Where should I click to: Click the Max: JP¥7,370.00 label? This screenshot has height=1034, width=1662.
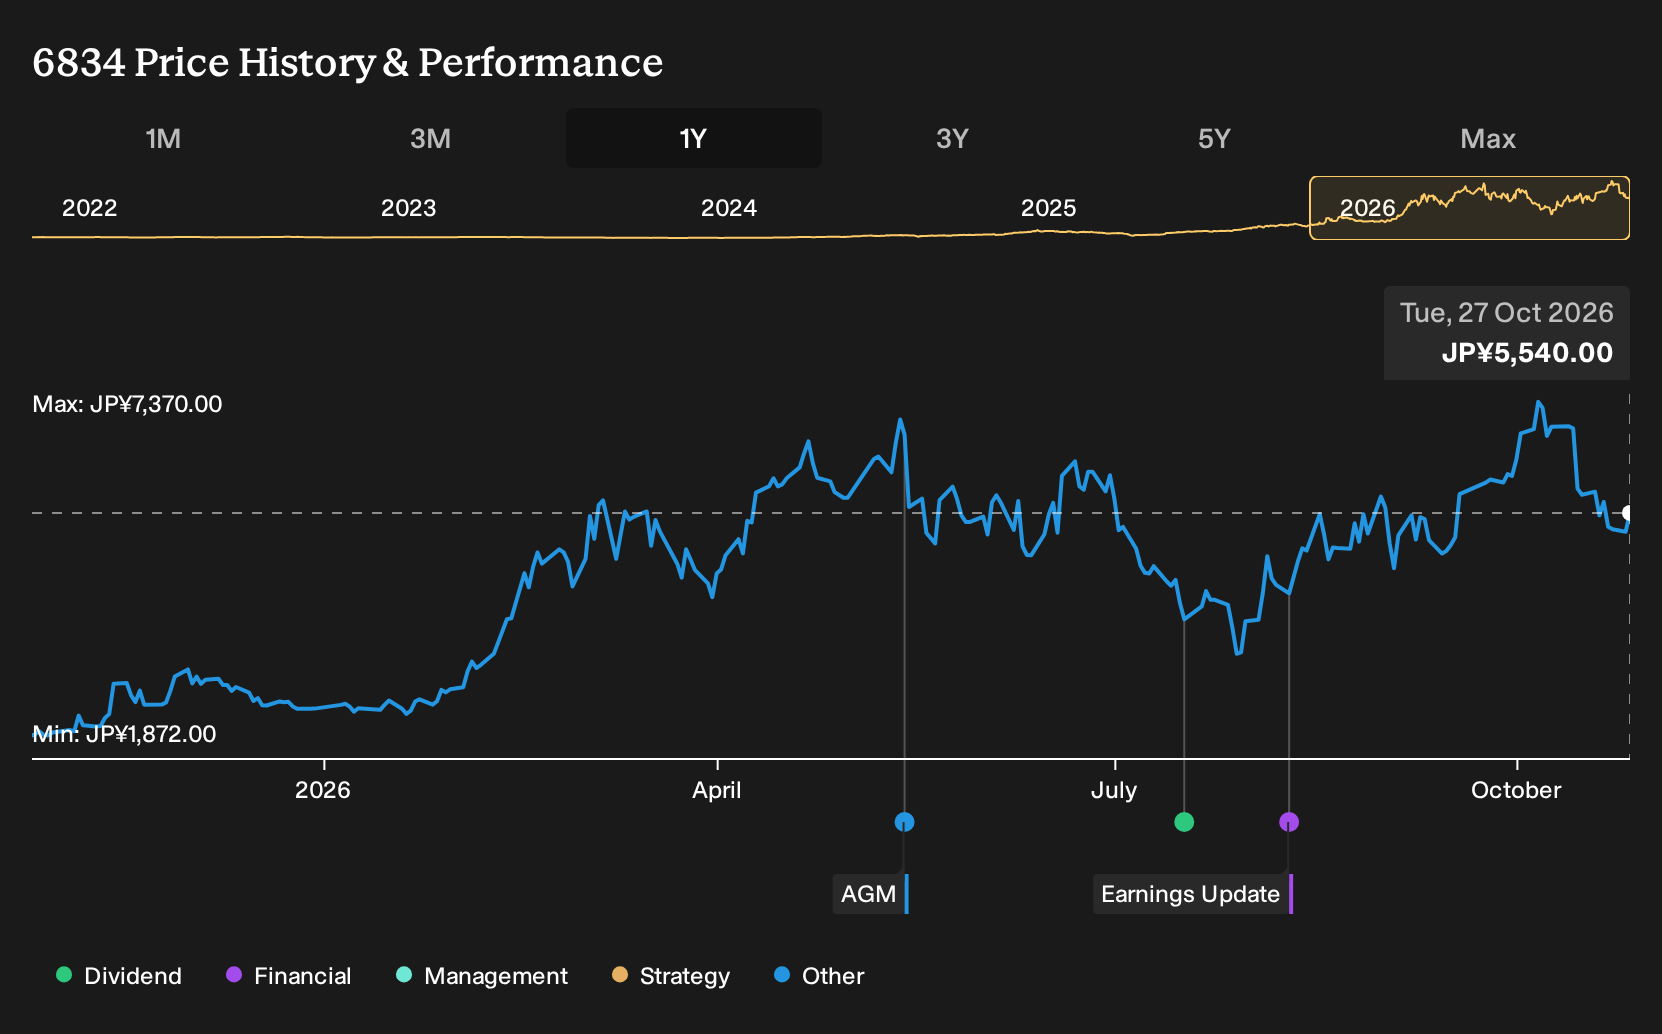pos(127,404)
